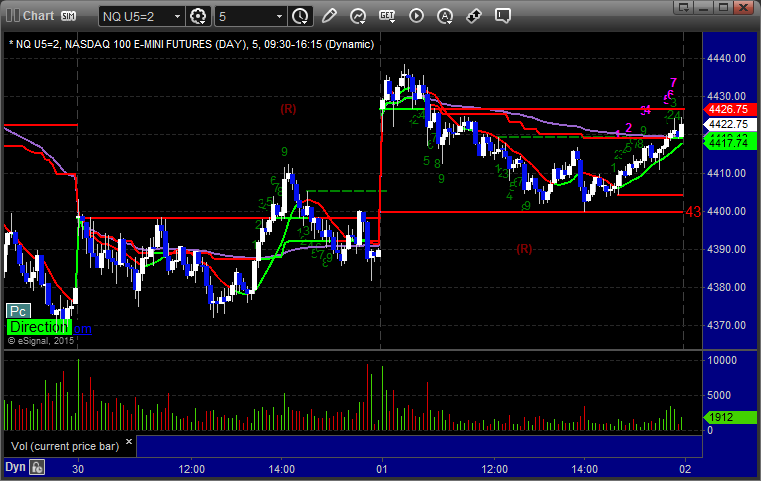Open the studies chart-line icon menu
Image resolution: width=761 pixels, height=481 pixels.
[x=358, y=16]
